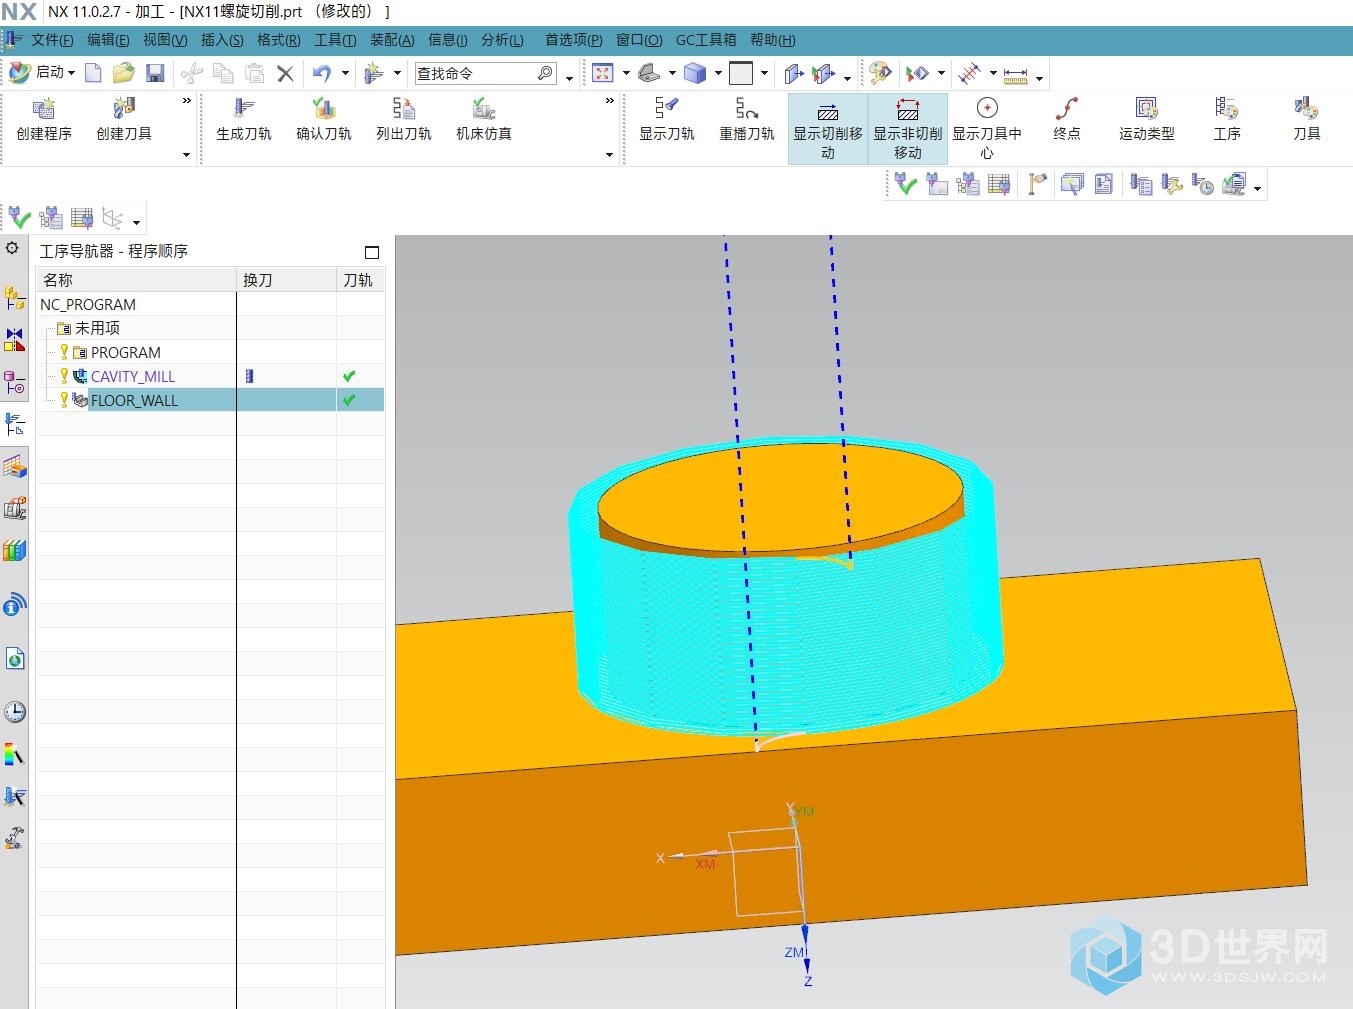The height and width of the screenshot is (1009, 1353).
Task: Open the navigator view toolbar options arrow
Action: point(136,222)
